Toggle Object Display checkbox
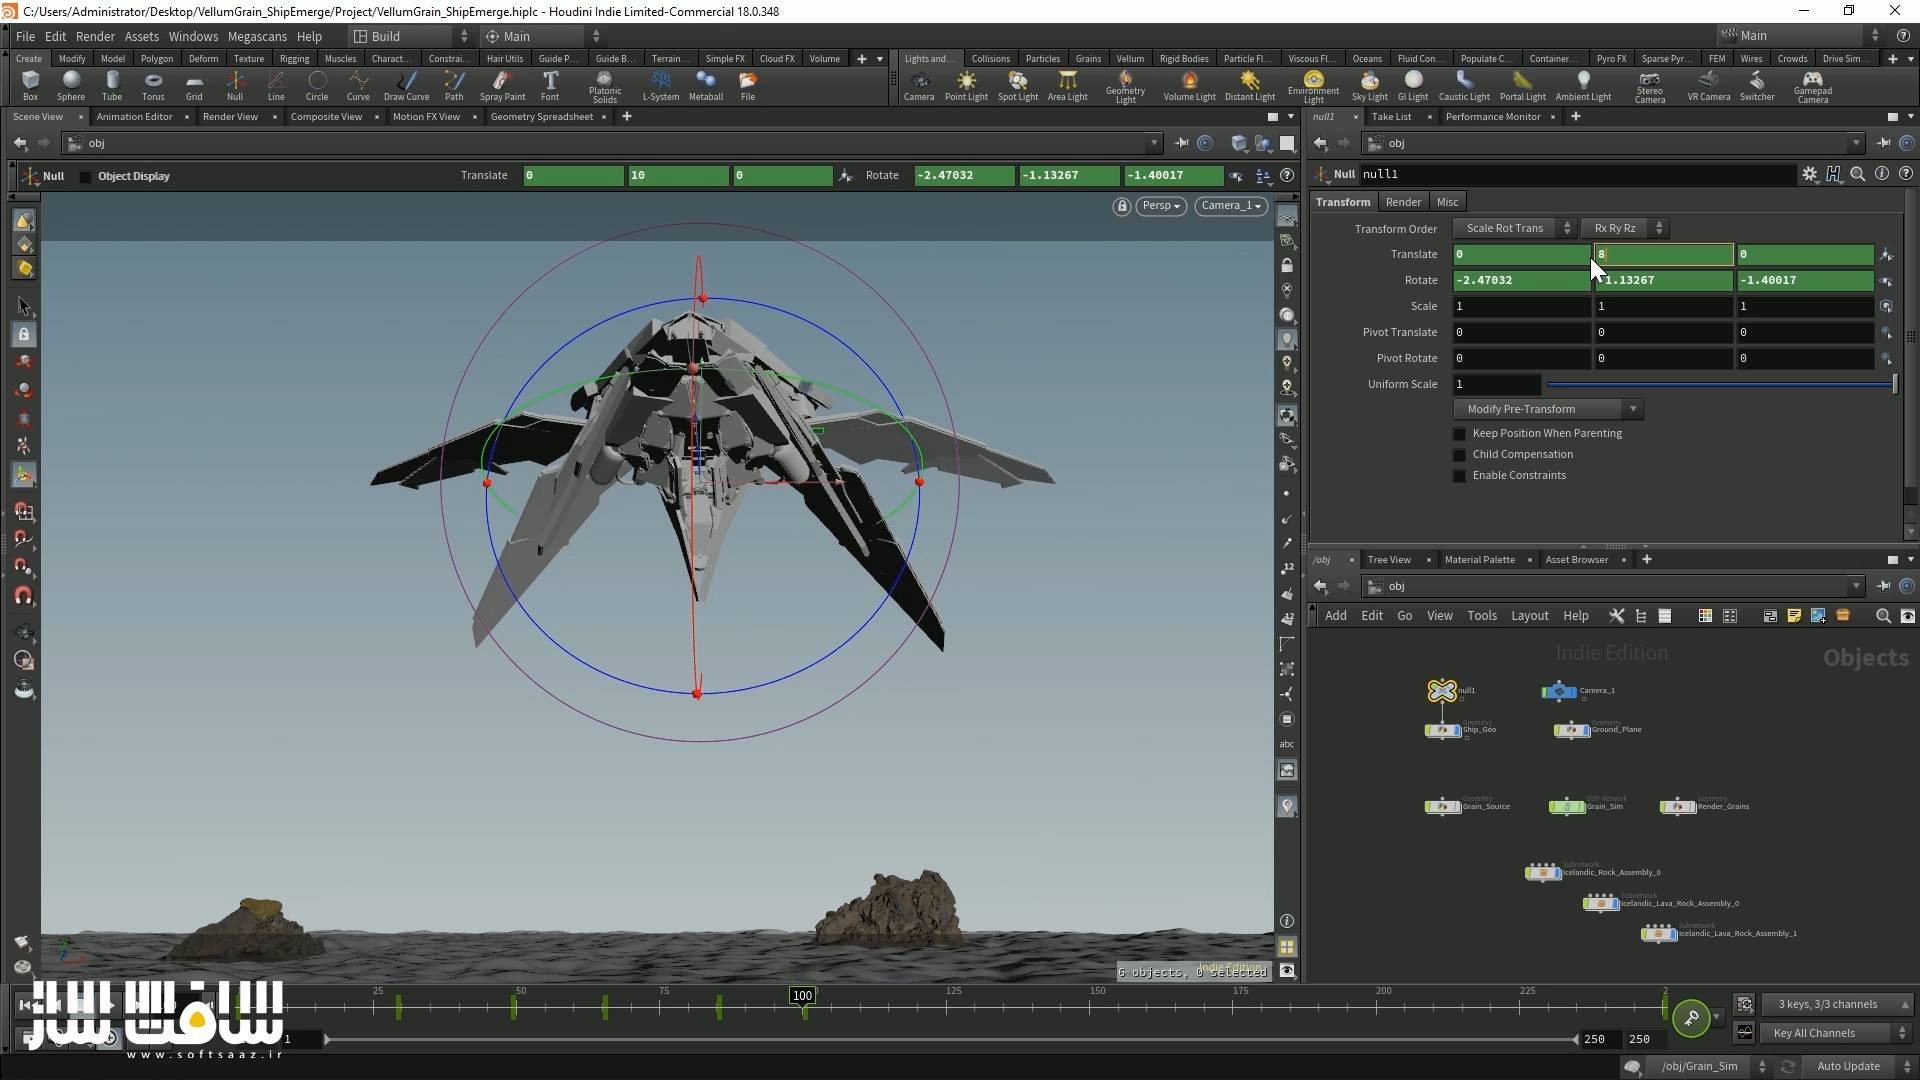 (85, 177)
